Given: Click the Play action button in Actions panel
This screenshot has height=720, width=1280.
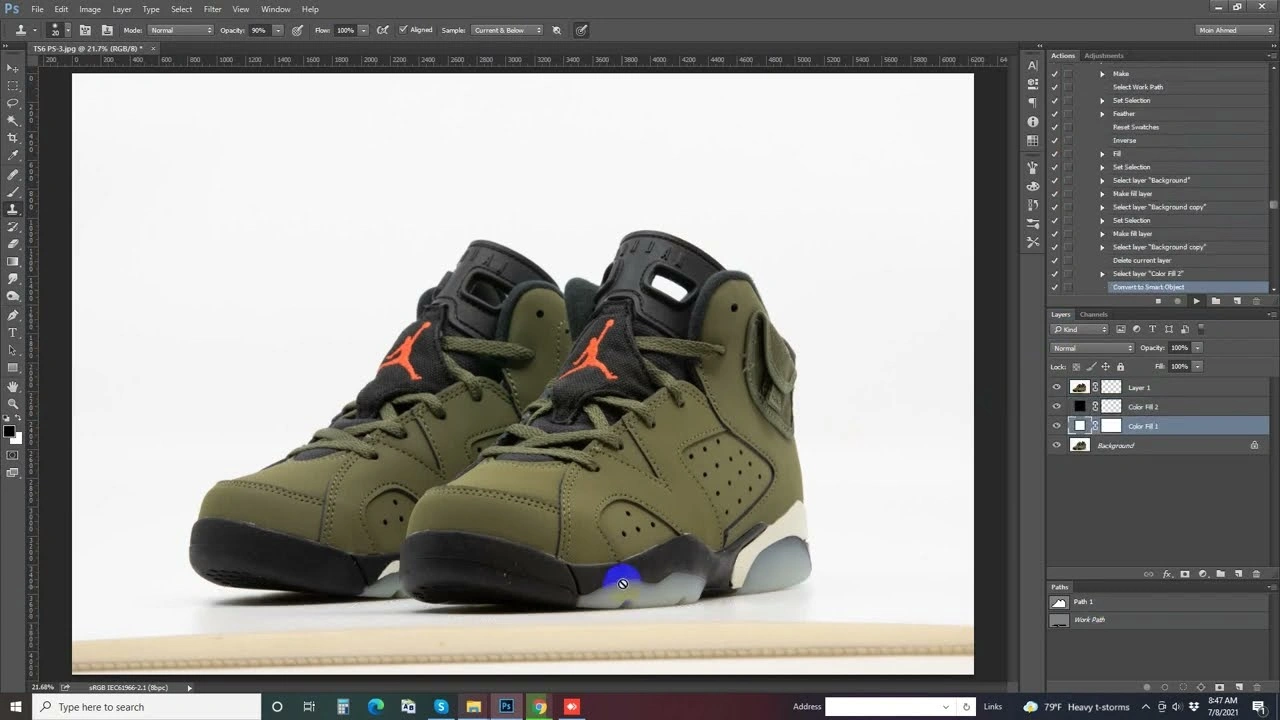Looking at the screenshot, I should point(1196,301).
